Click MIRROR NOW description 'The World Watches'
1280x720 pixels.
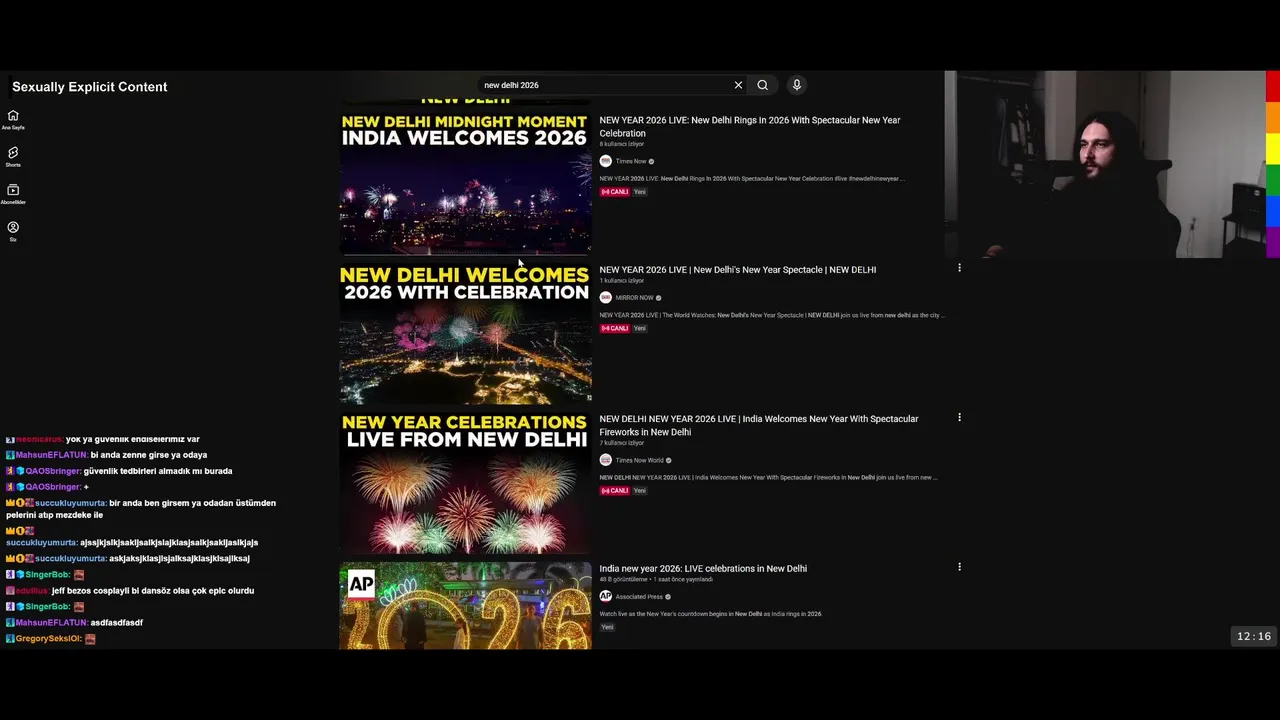point(772,315)
